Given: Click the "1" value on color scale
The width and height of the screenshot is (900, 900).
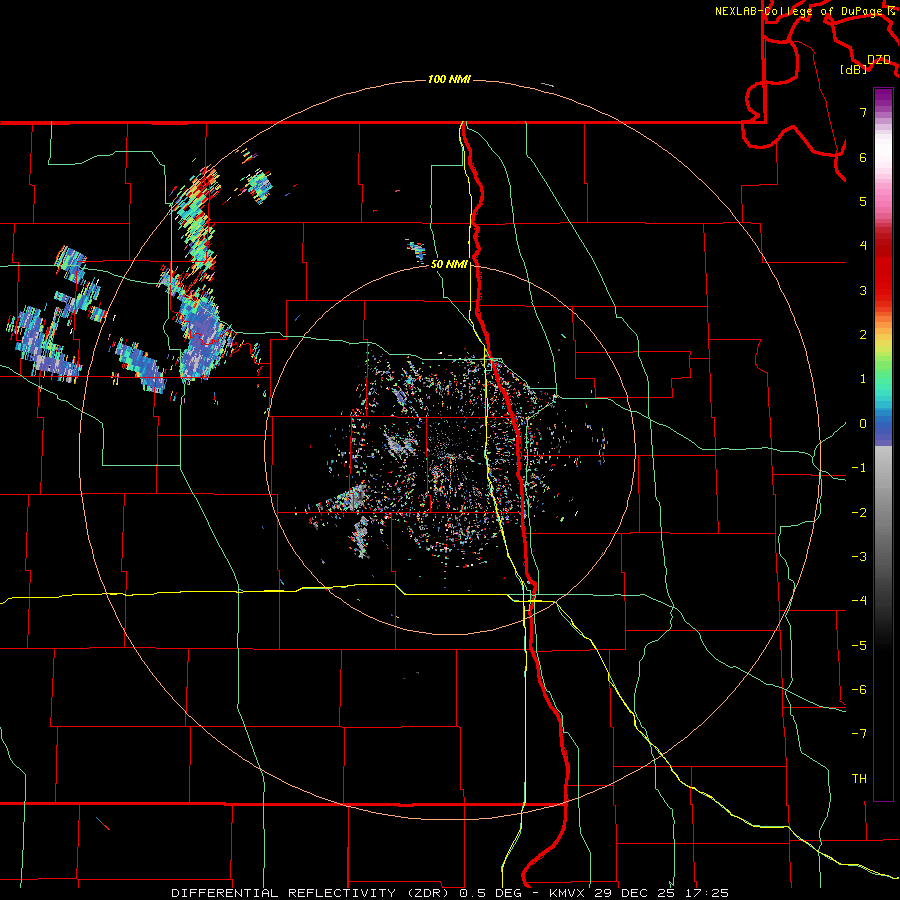Looking at the screenshot, I should click(863, 379).
